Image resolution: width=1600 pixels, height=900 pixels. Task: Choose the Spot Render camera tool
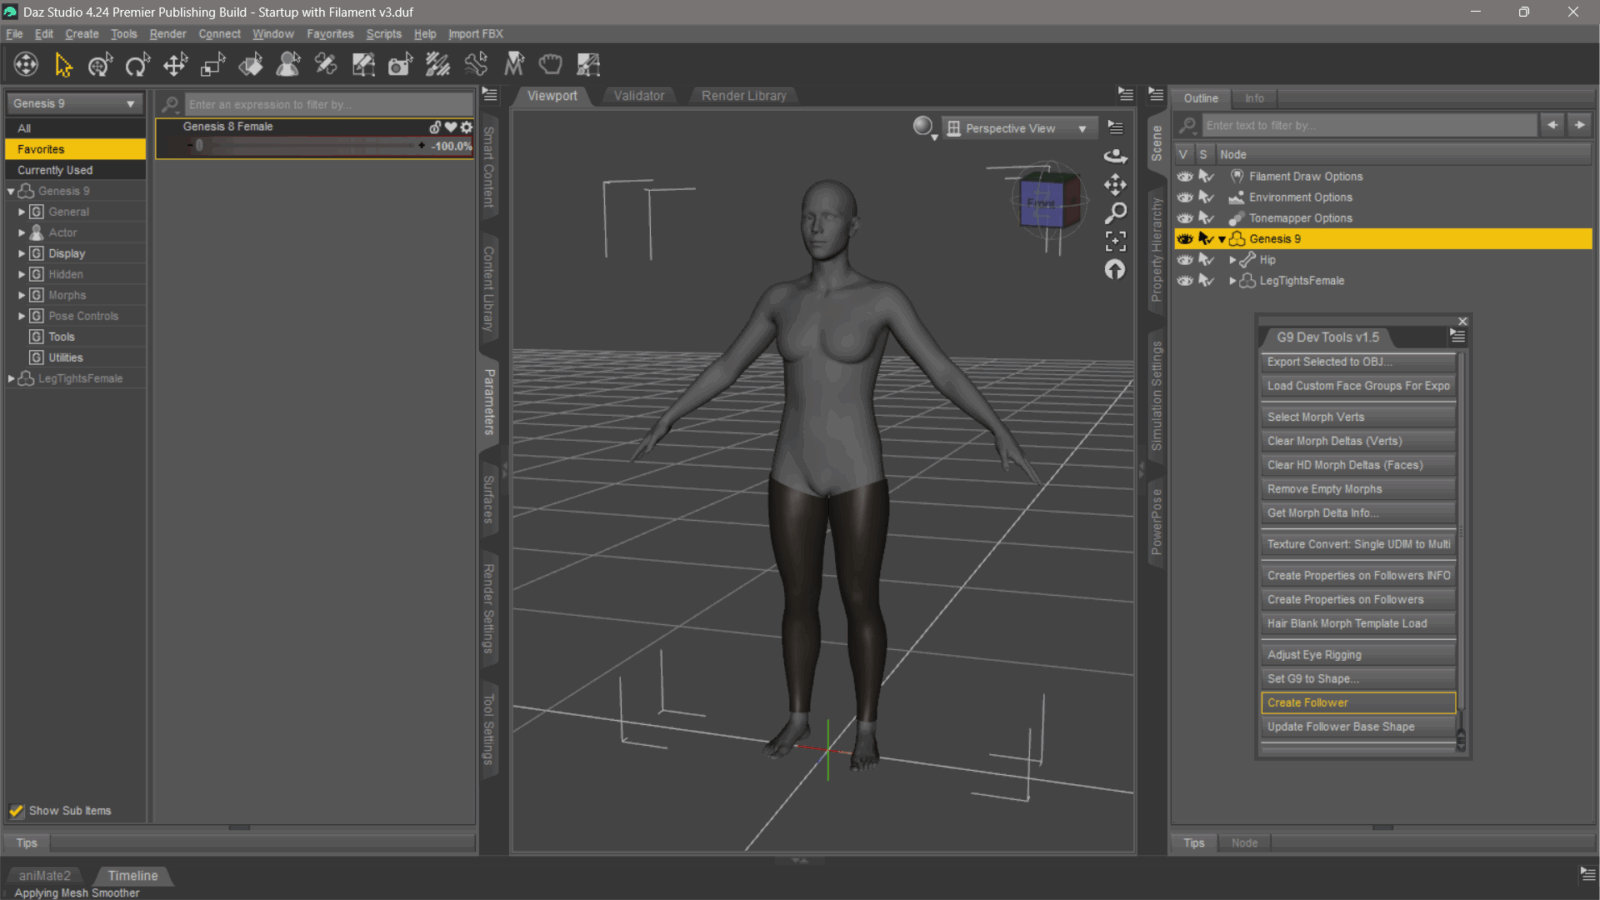pyautogui.click(x=400, y=64)
